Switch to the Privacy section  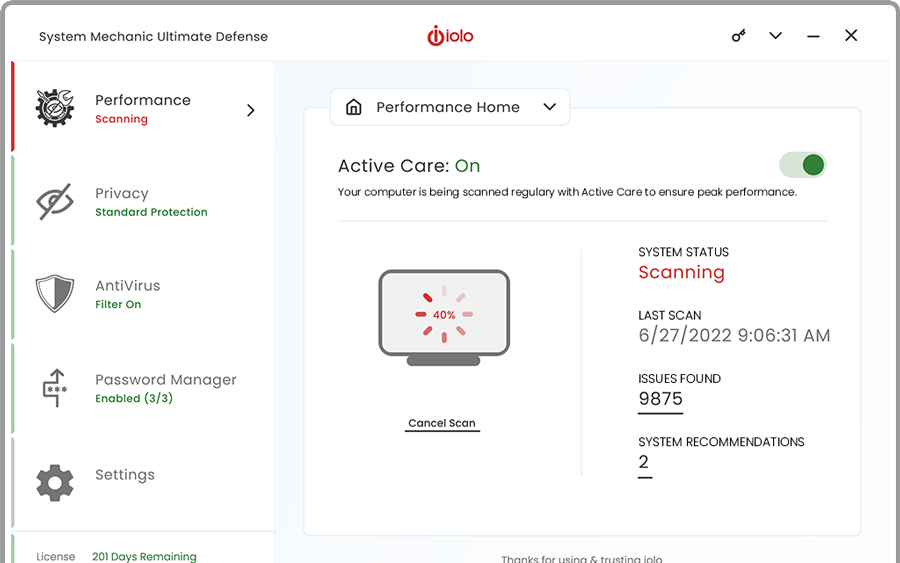tap(122, 193)
